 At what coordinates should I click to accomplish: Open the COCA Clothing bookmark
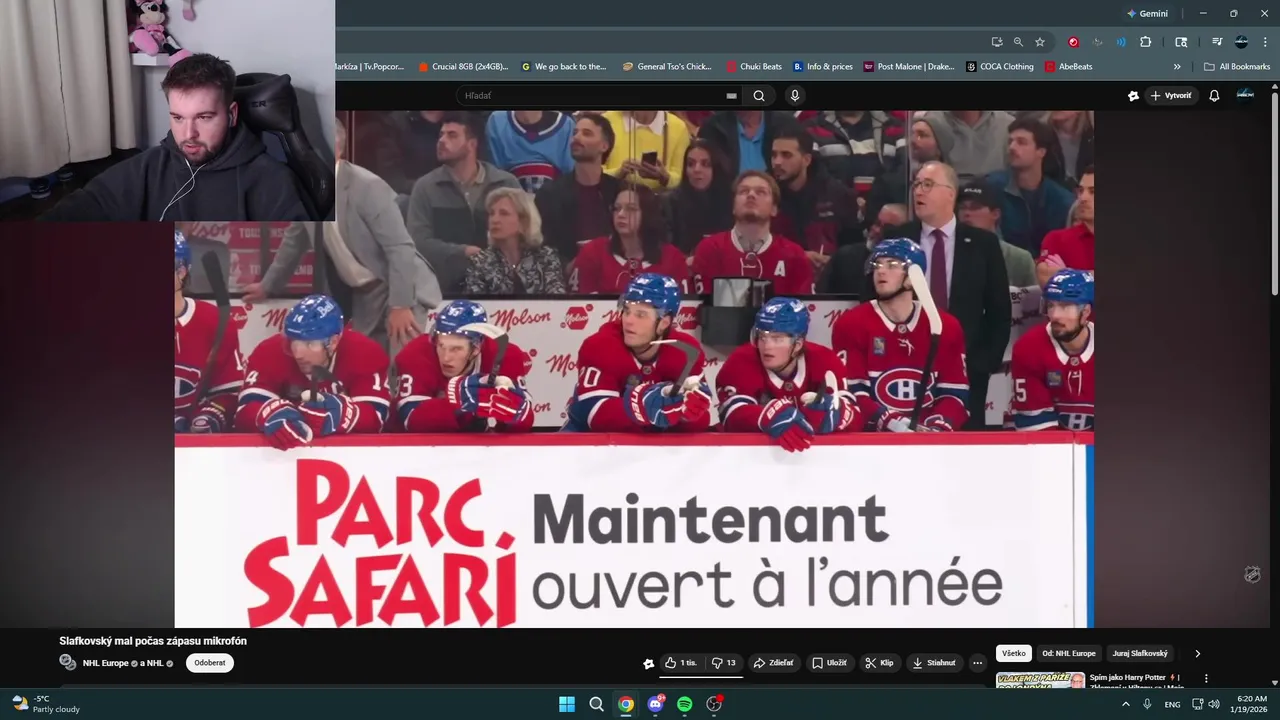1000,67
